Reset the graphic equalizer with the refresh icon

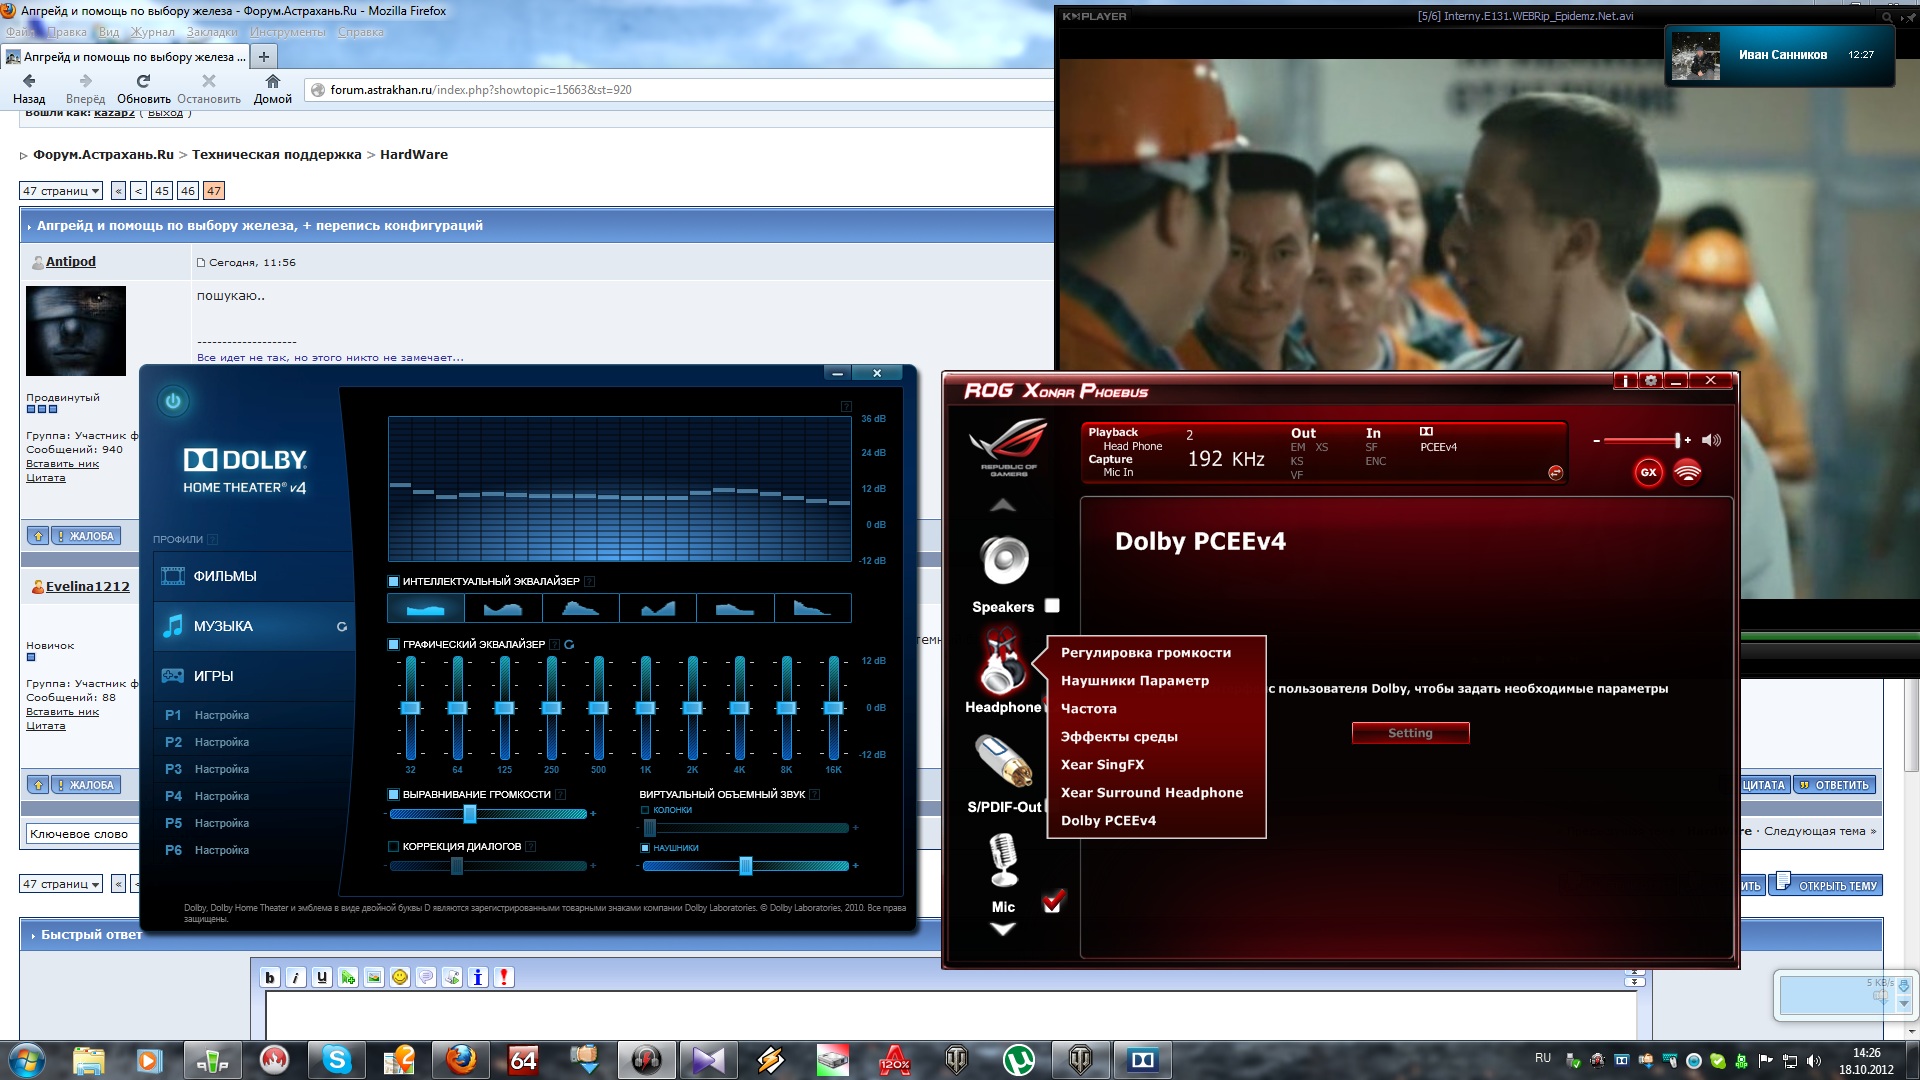(569, 645)
